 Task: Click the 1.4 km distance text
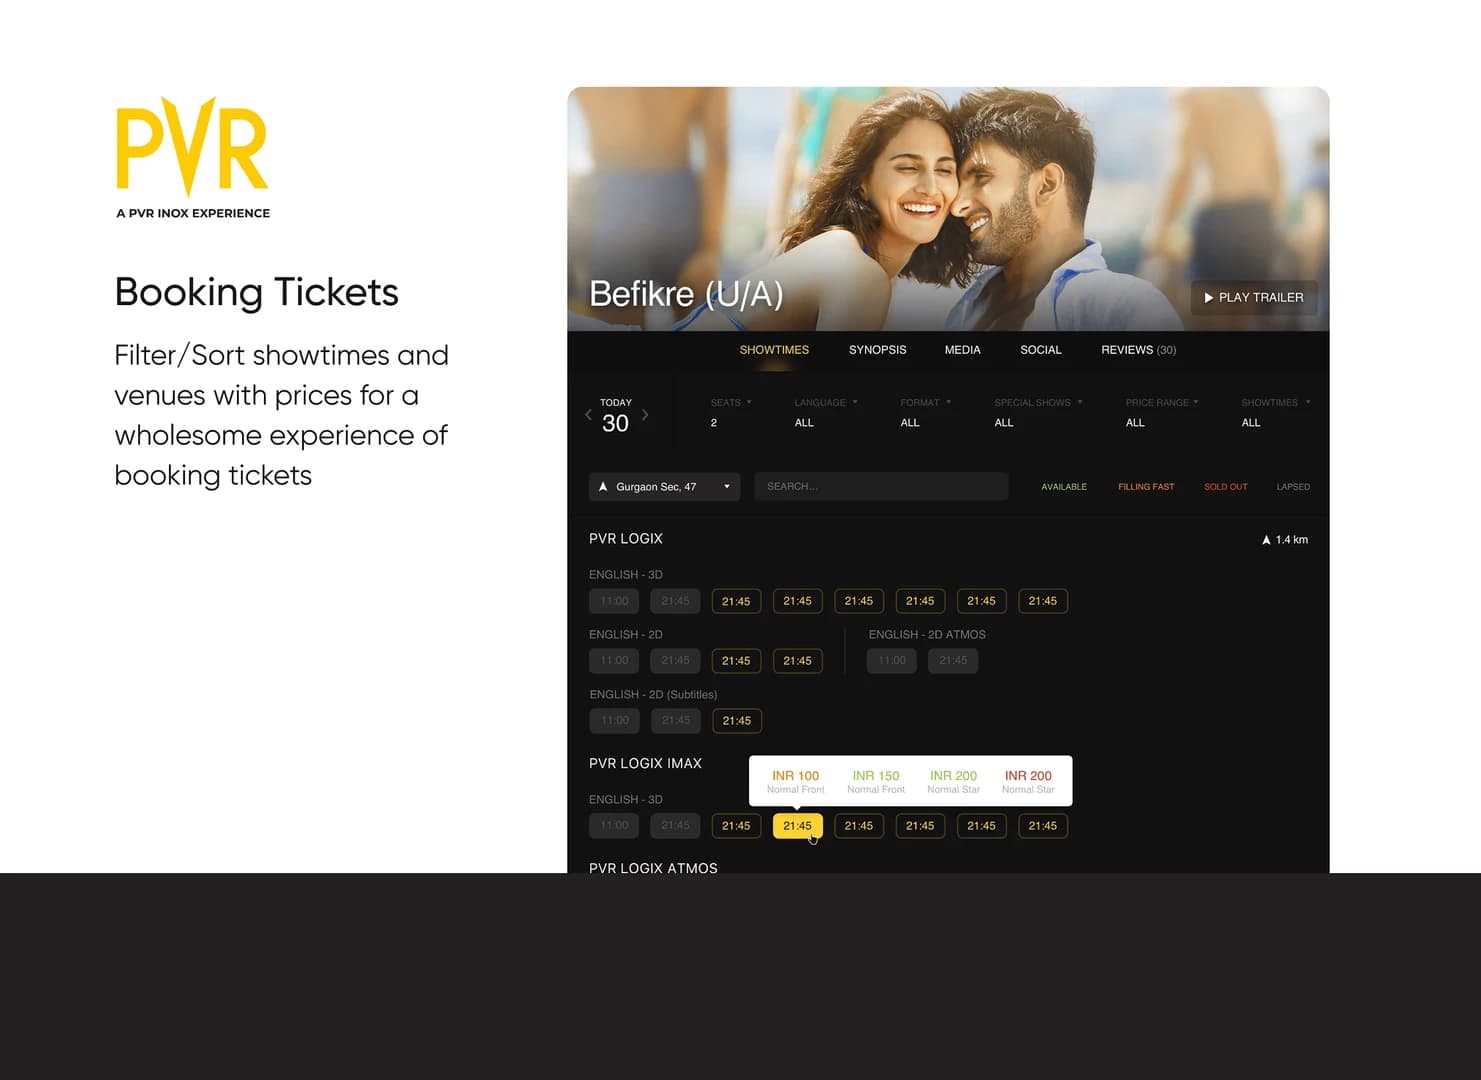point(1291,540)
